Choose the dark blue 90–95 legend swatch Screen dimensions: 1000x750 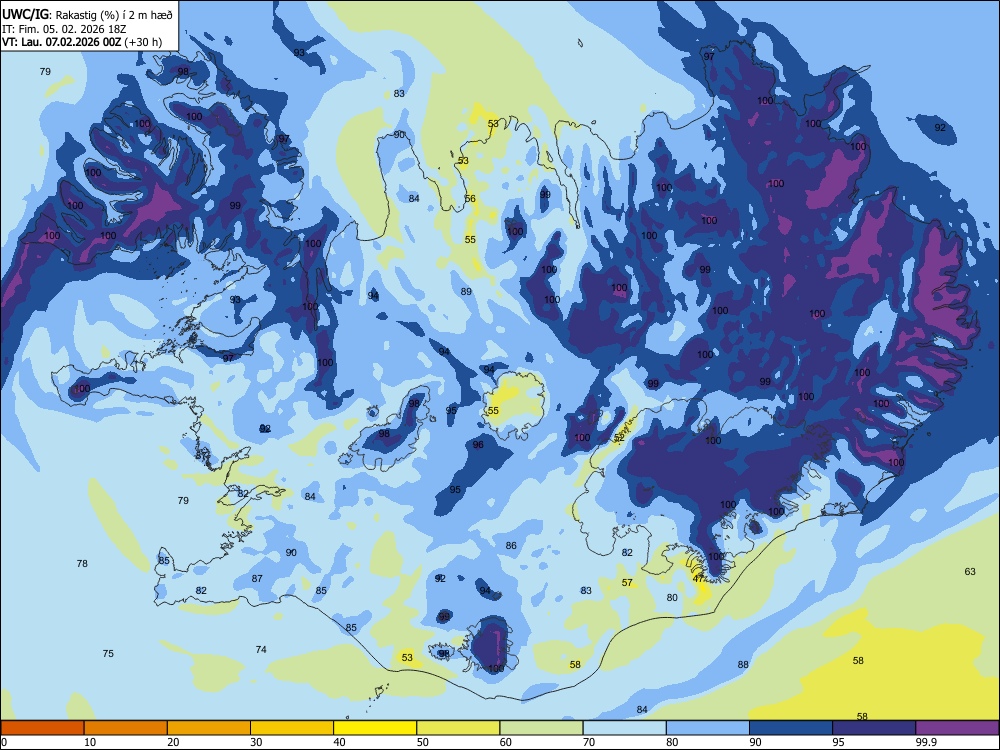791,728
